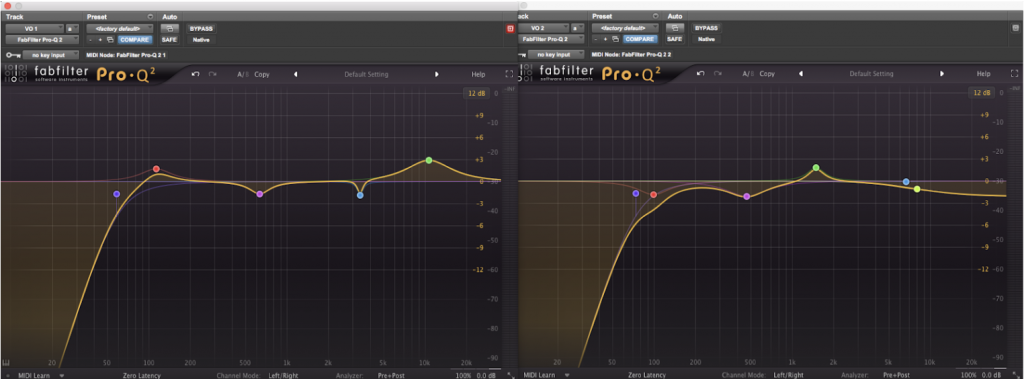Switch A/B state in VO 2 plugin
This screenshot has width=1024, height=379.
point(748,74)
